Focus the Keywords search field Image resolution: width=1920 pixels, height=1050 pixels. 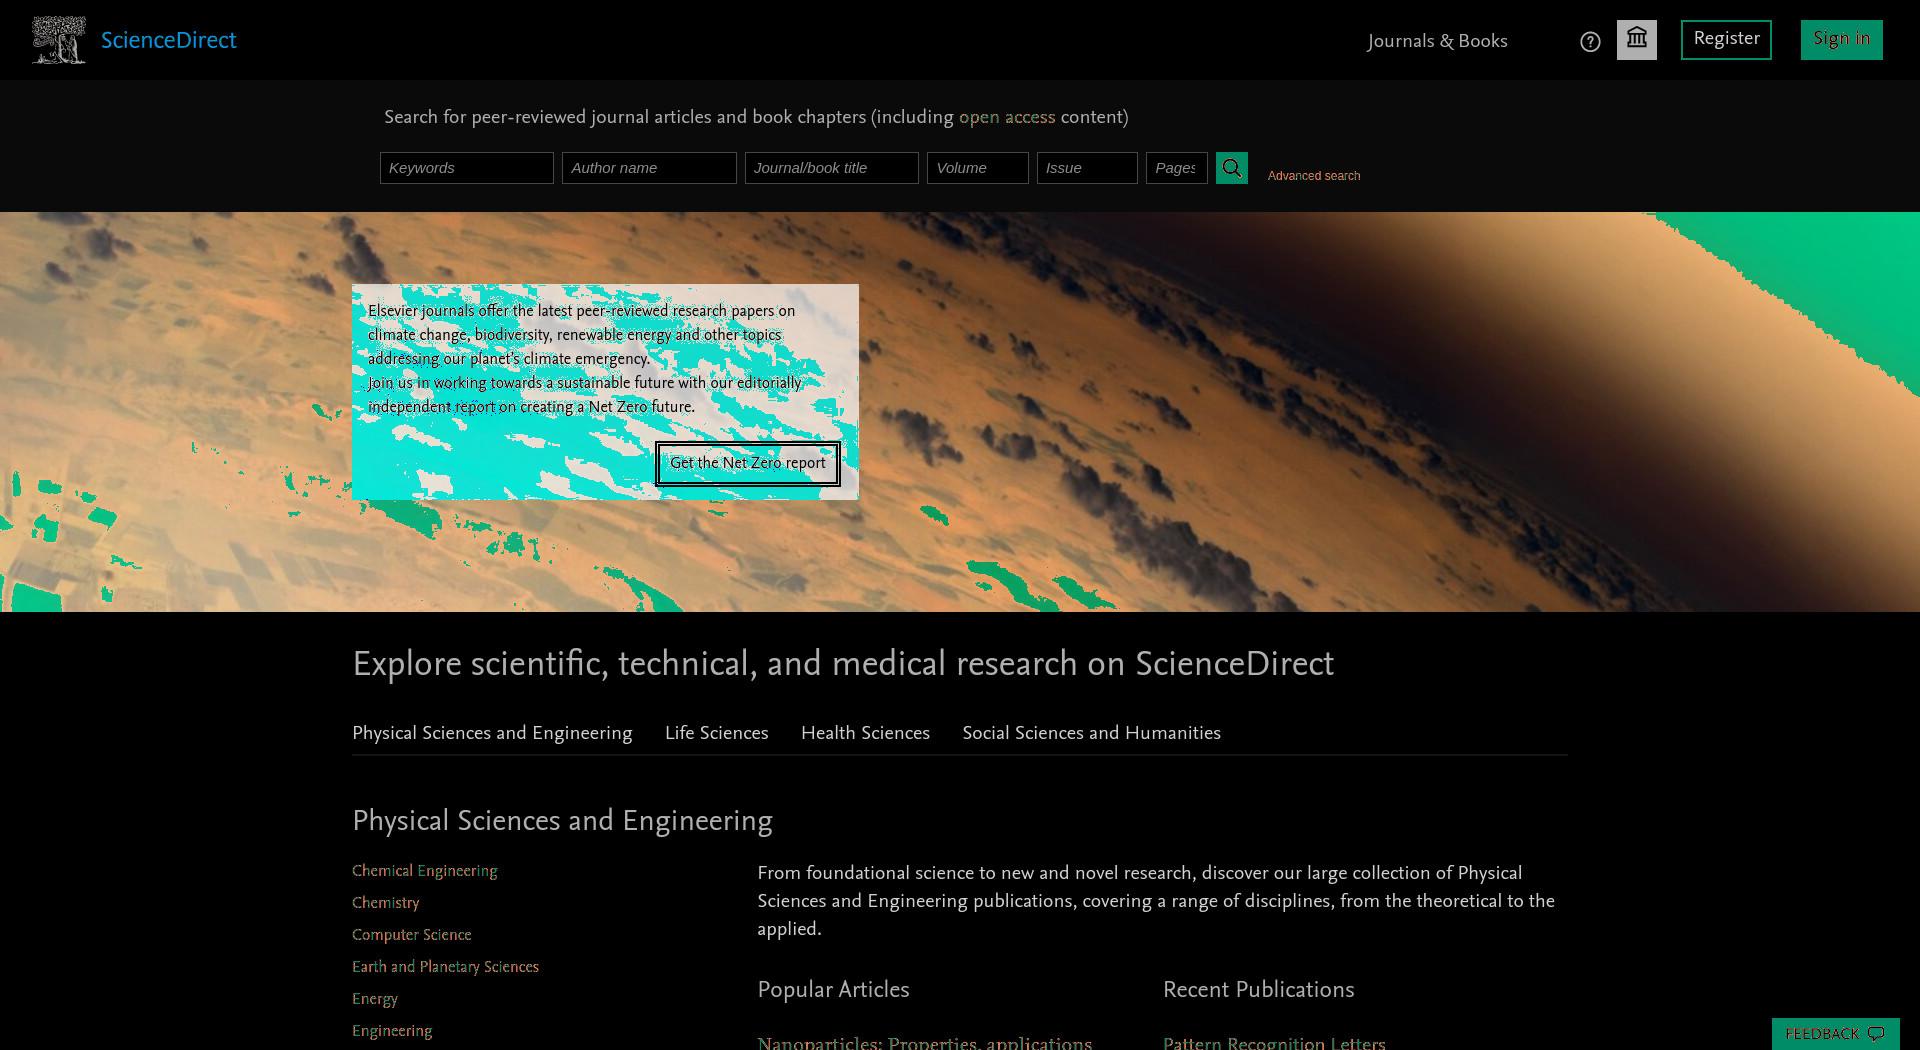click(x=467, y=168)
